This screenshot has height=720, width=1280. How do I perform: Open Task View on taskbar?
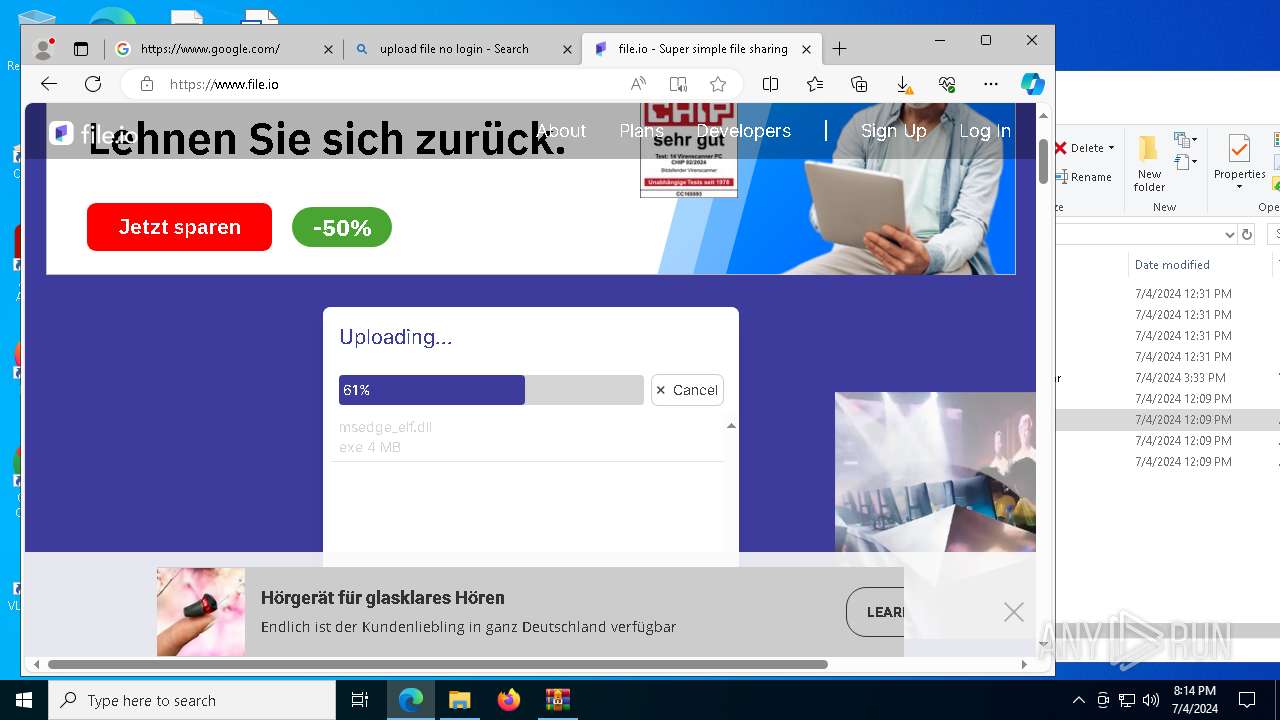coord(360,700)
